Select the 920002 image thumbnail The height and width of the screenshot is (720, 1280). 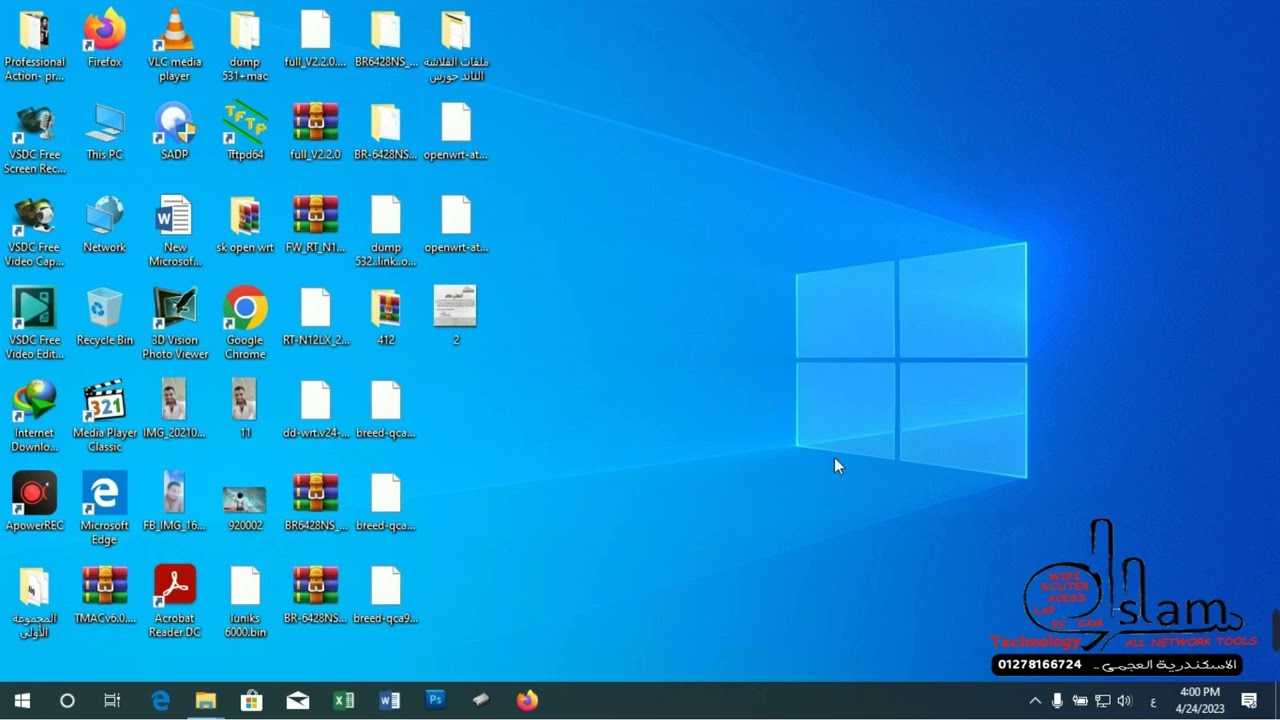[x=245, y=502]
